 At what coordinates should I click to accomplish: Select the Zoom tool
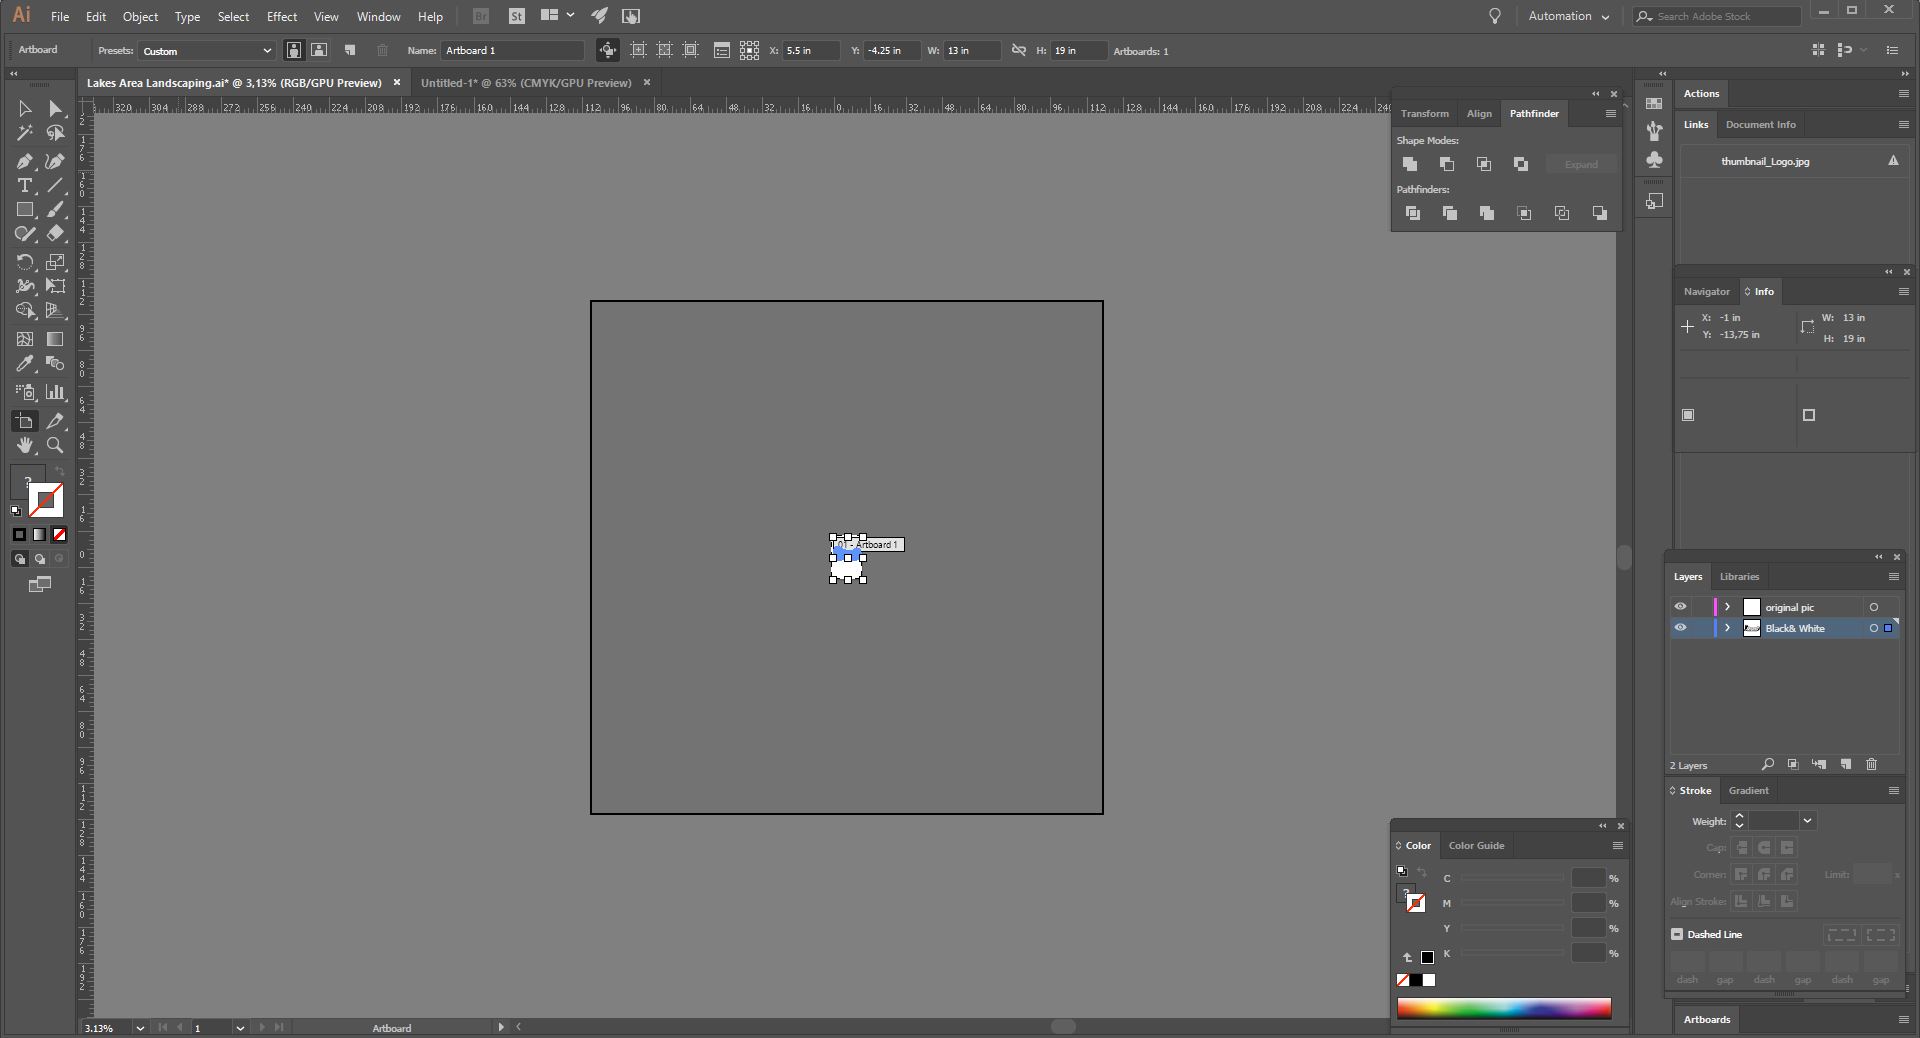coord(55,446)
